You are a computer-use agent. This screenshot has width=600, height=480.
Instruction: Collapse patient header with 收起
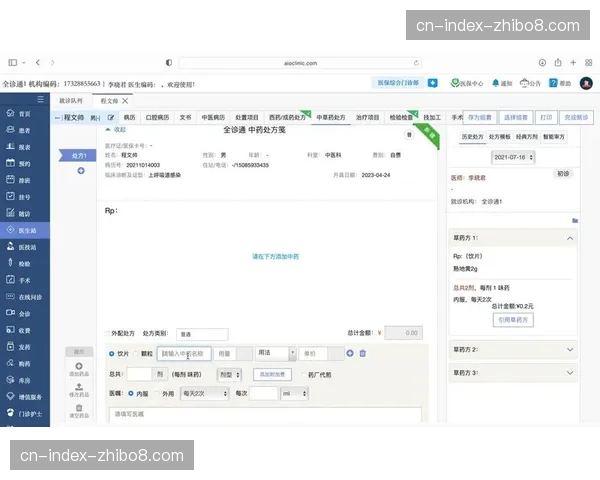[116, 130]
